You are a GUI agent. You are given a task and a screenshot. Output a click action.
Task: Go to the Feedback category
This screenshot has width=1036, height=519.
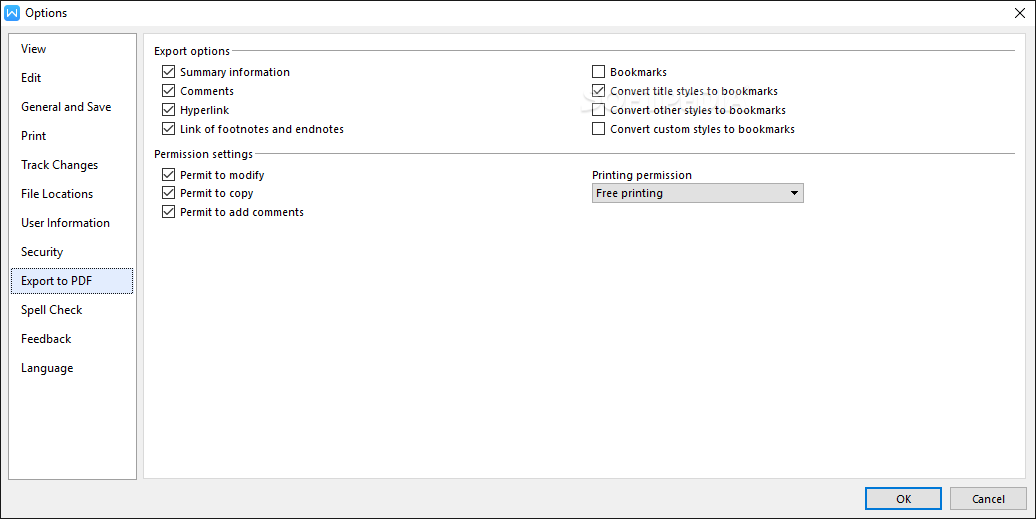click(x=71, y=339)
